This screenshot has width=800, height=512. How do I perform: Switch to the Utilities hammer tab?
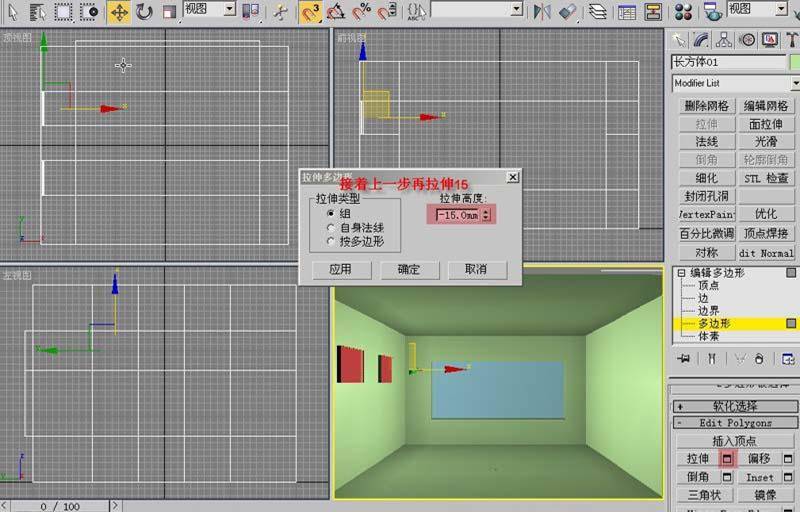click(792, 40)
